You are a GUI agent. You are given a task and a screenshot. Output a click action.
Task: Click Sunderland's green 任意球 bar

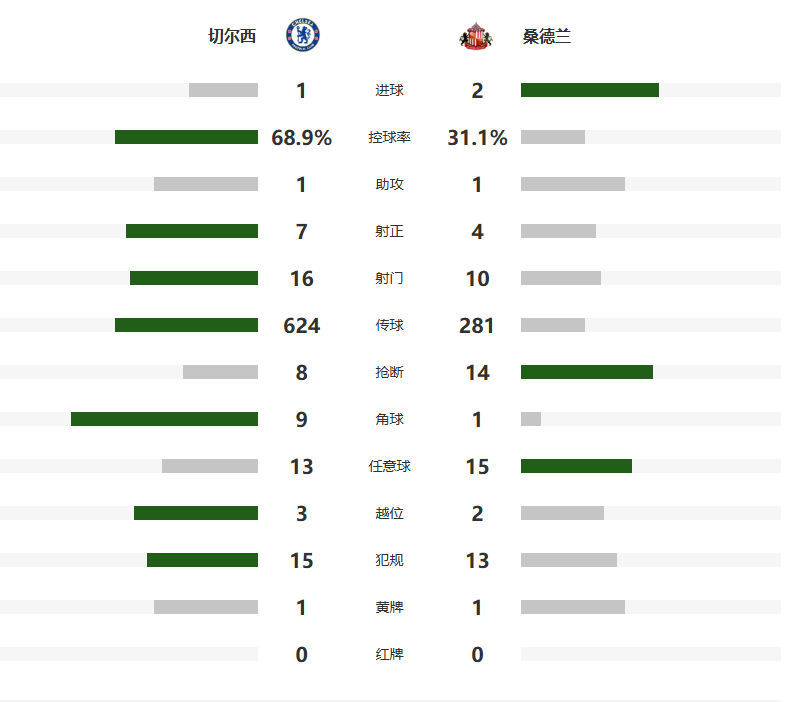[x=576, y=465]
